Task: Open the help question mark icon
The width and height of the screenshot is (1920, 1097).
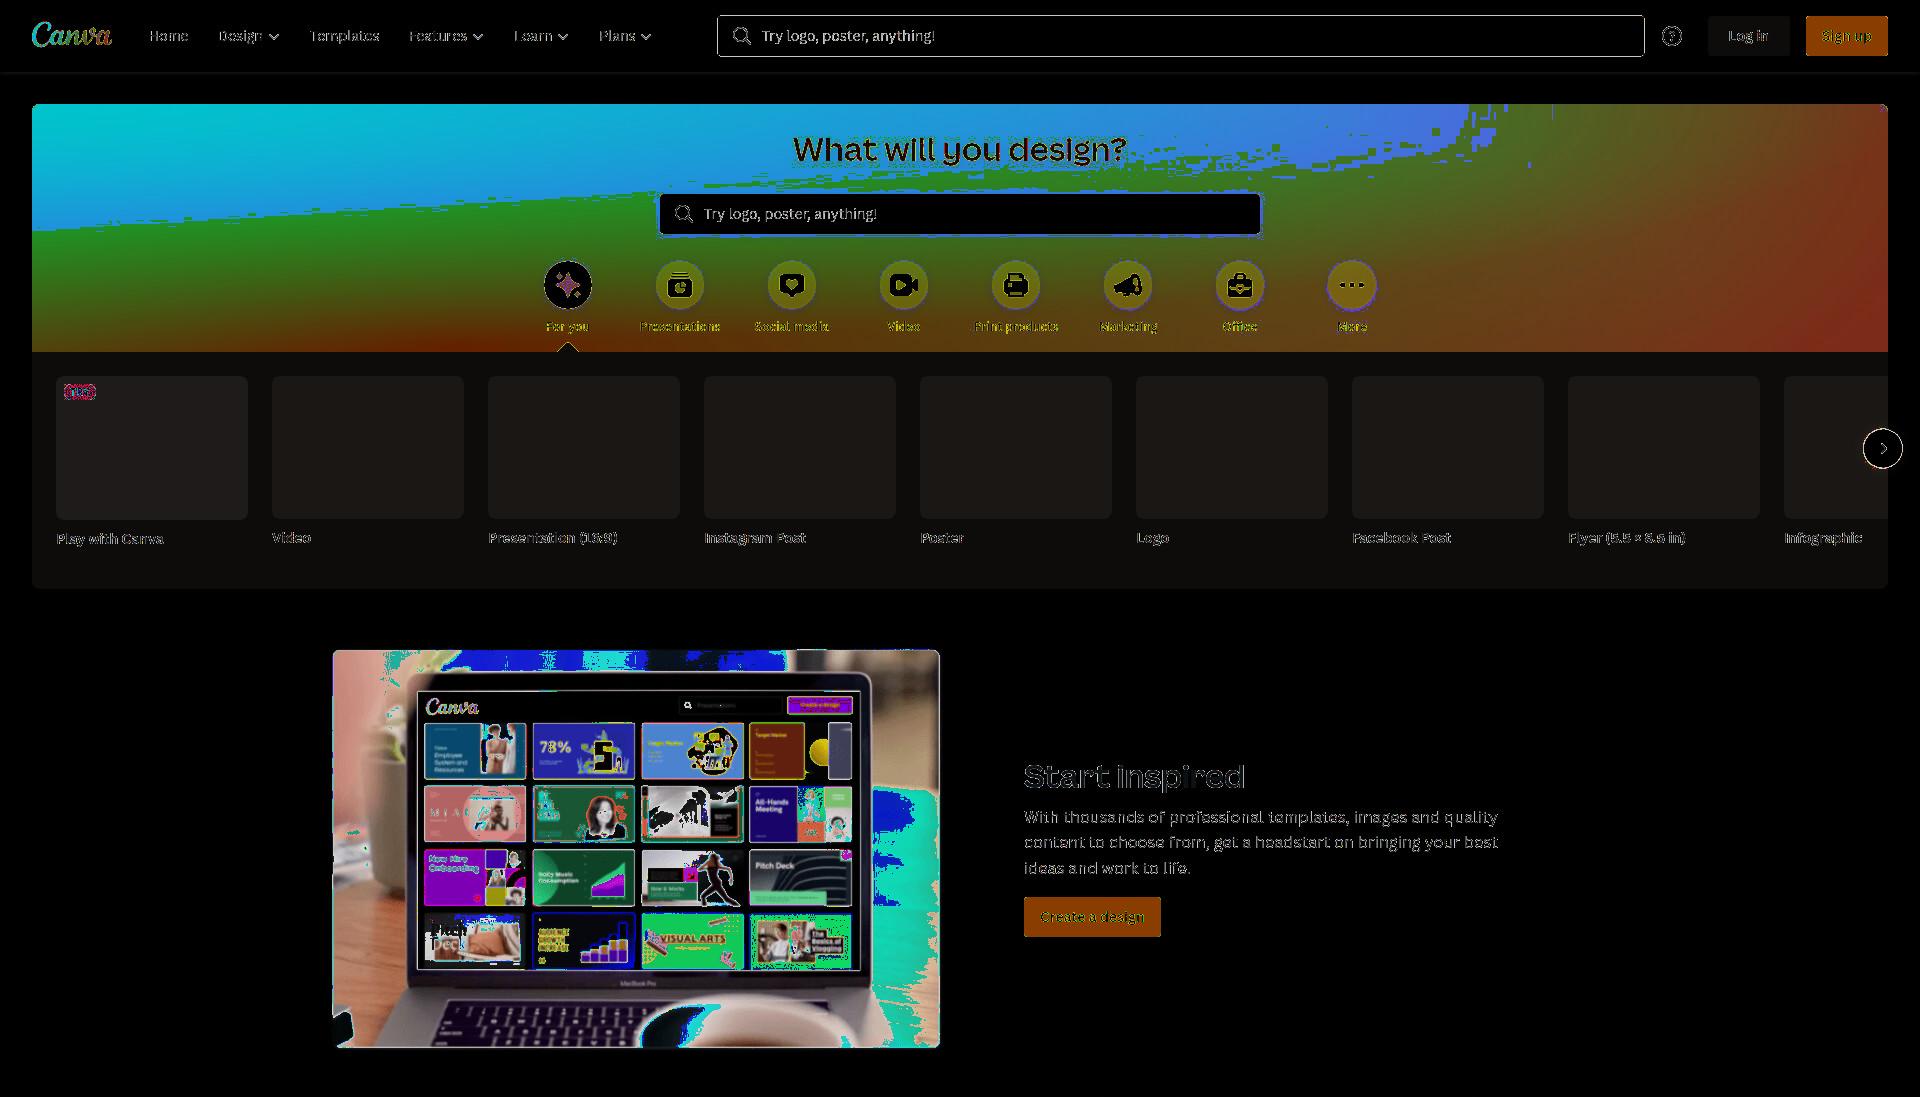Action: pos(1672,36)
